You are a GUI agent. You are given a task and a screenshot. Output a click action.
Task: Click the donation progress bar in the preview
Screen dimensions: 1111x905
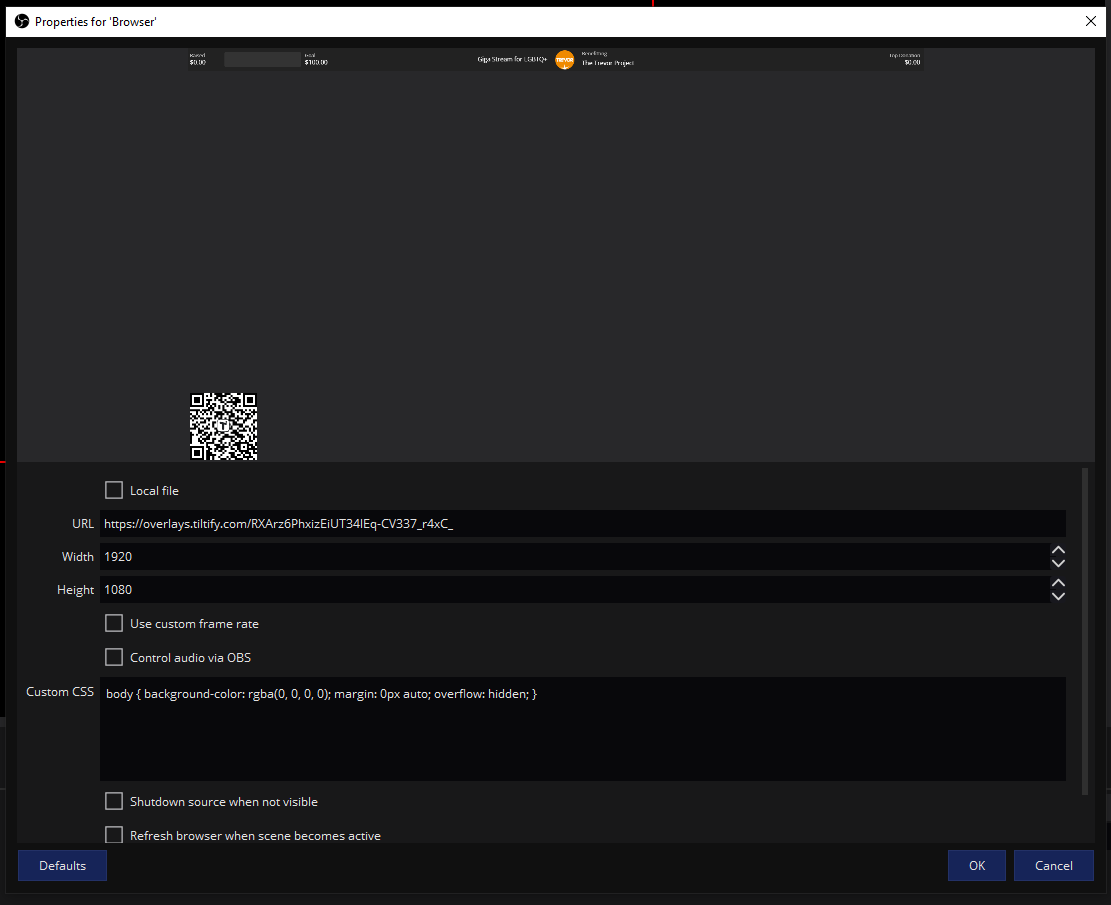coord(262,60)
